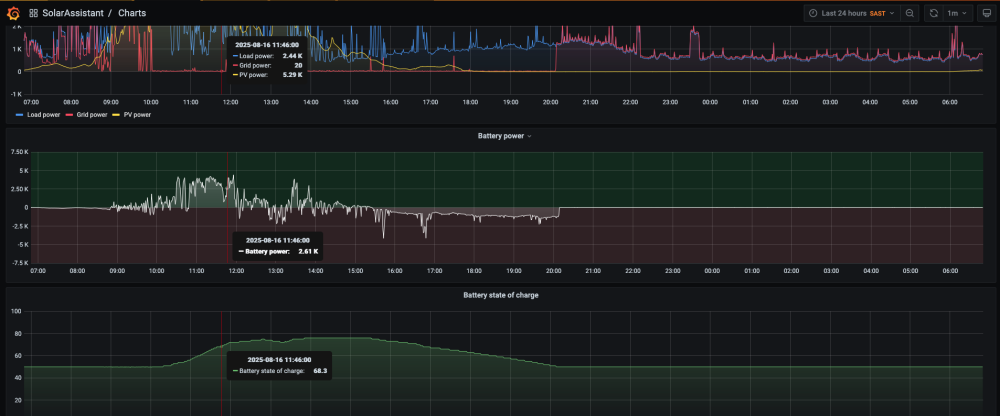The width and height of the screenshot is (1000, 416).
Task: Click the Charts breadcrumb title
Action: [132, 13]
